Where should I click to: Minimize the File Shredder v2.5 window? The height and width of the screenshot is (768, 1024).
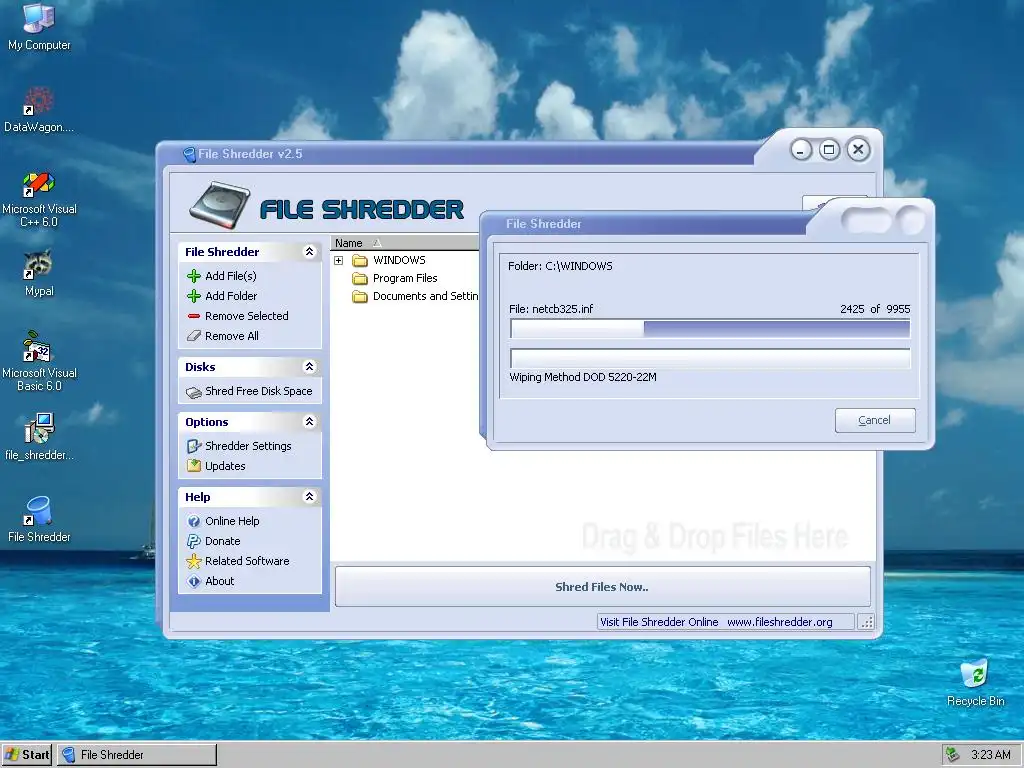(x=801, y=150)
